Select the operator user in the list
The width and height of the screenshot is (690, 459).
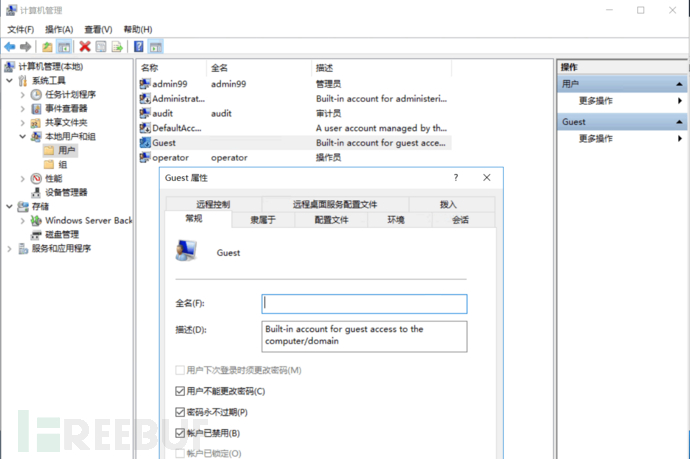(171, 157)
